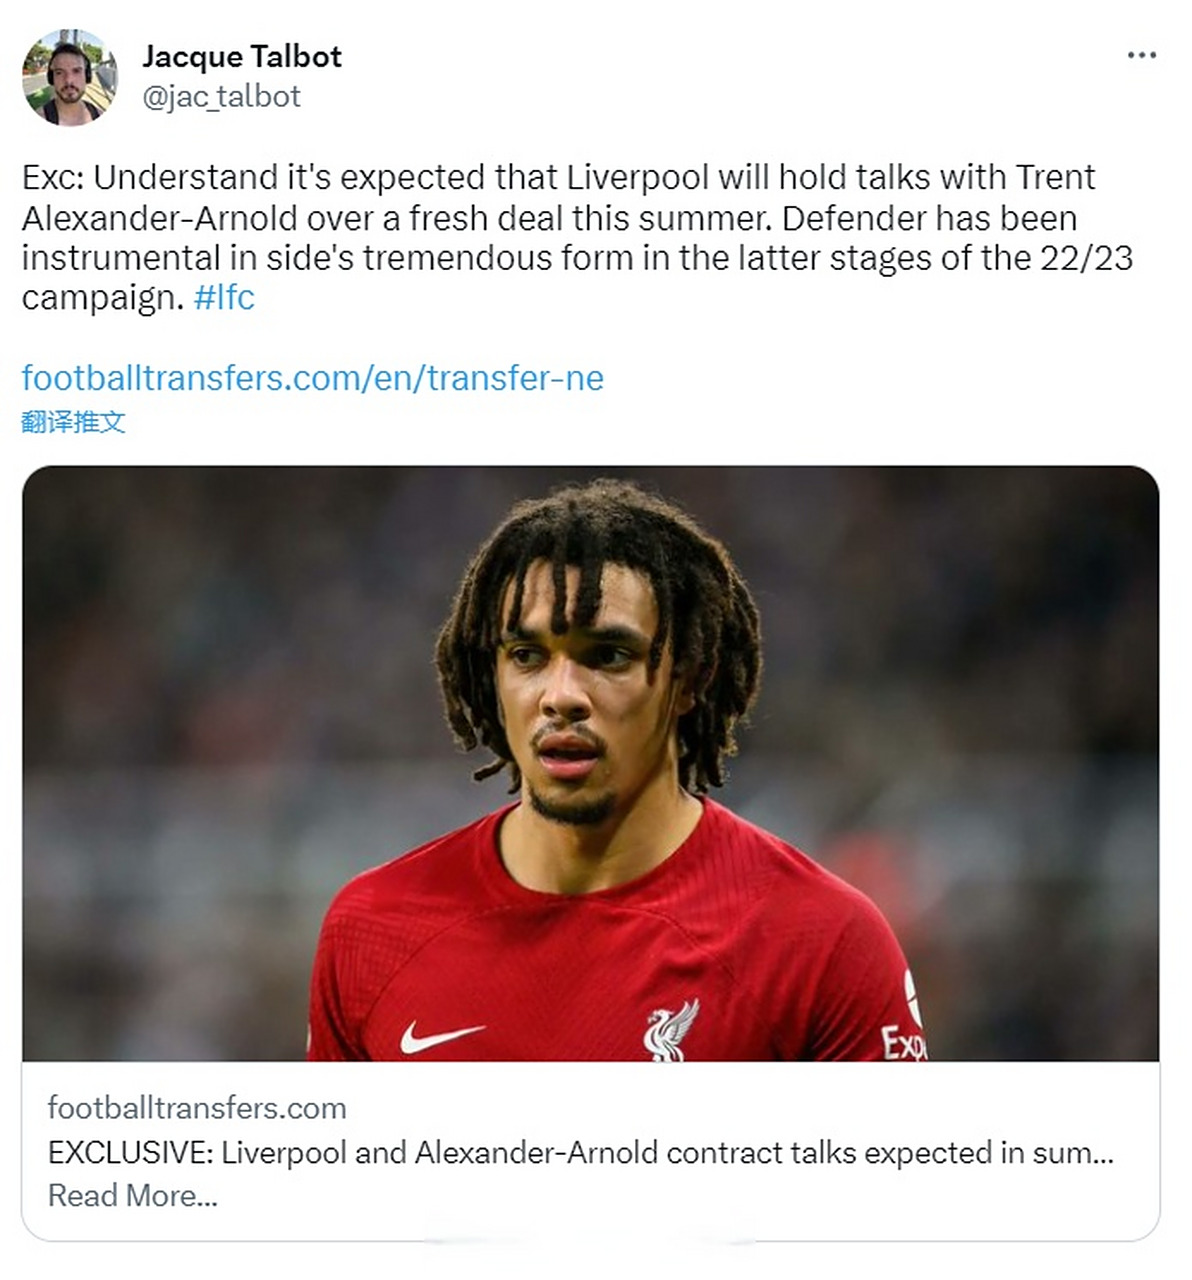
Task: Click Read More... on the link card
Action: (132, 1195)
